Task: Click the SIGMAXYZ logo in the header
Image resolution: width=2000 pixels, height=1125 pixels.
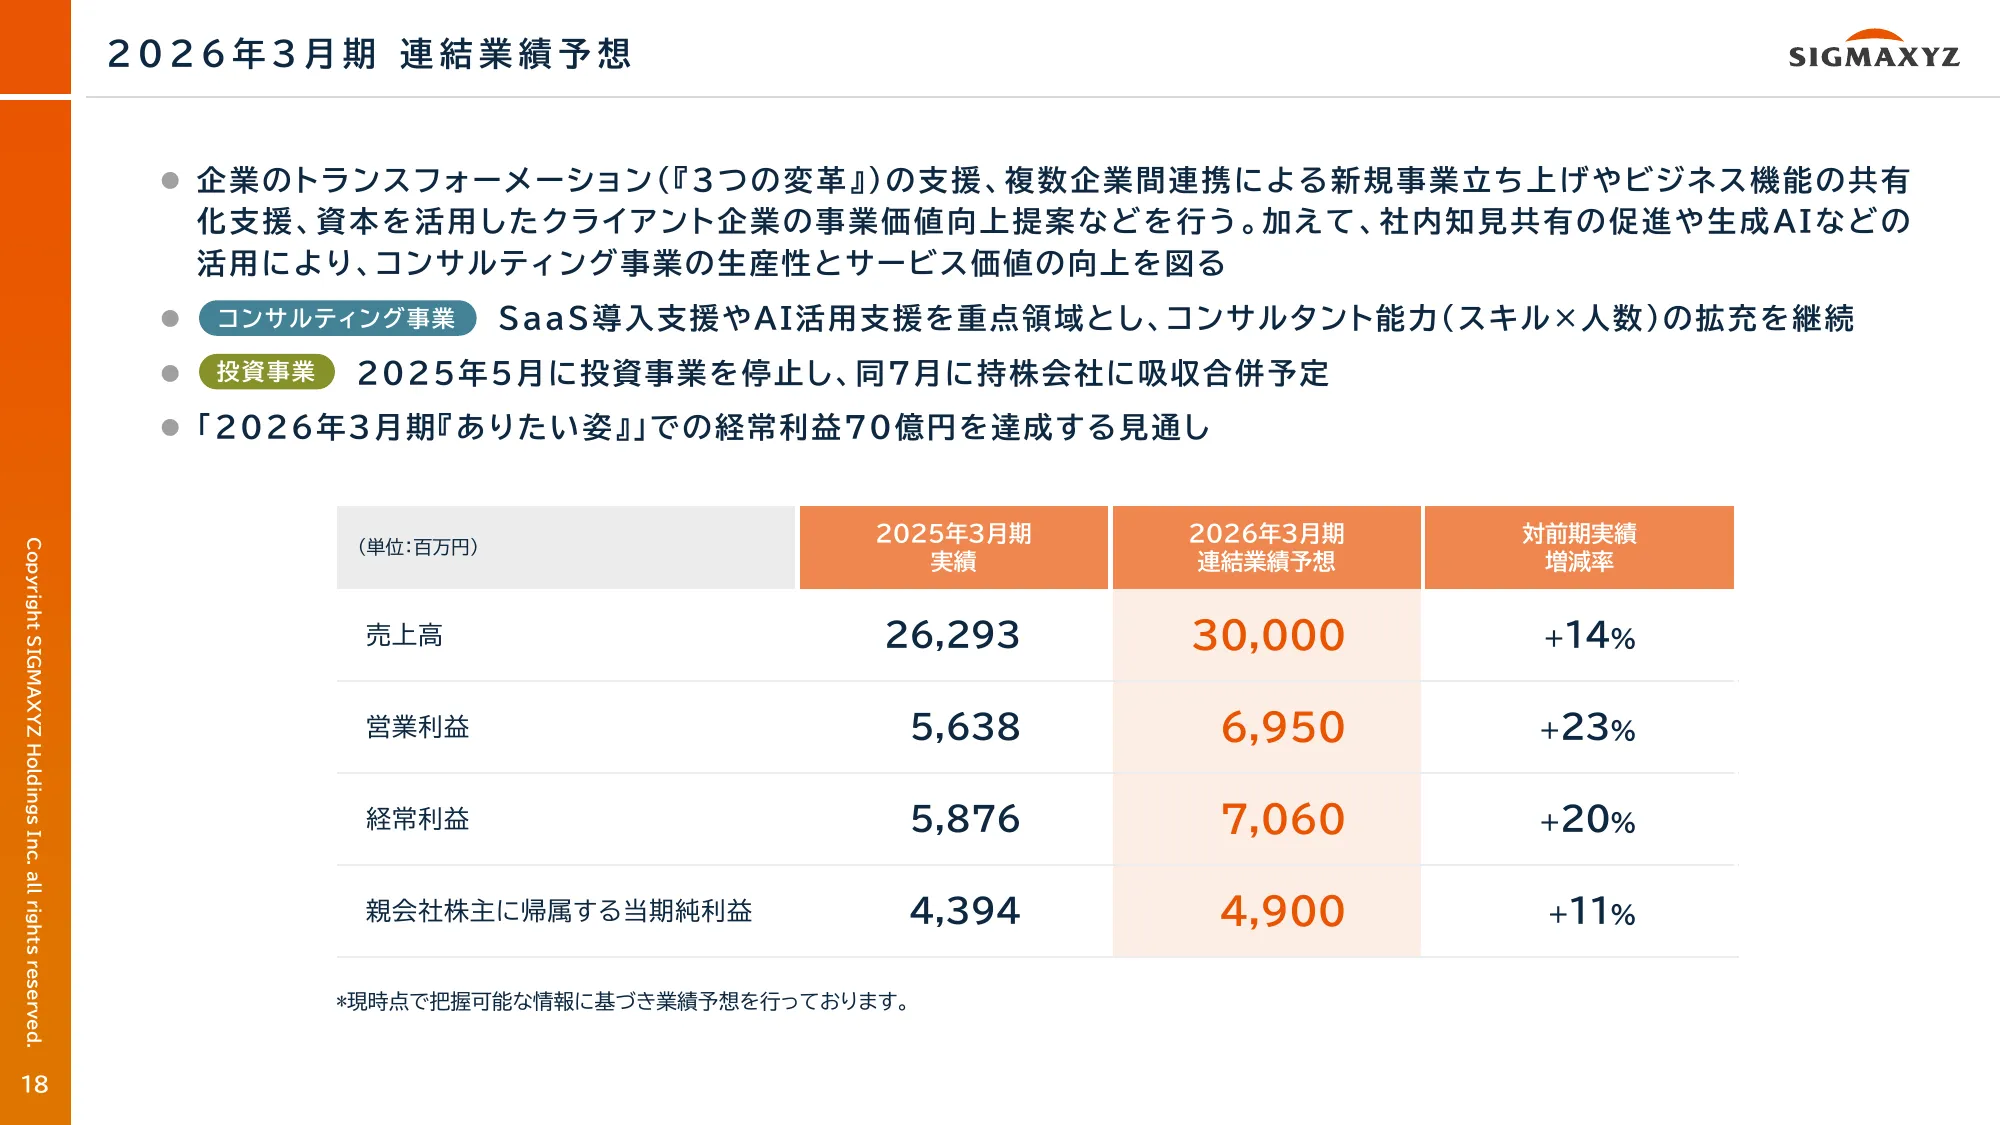Action: [x=1873, y=50]
